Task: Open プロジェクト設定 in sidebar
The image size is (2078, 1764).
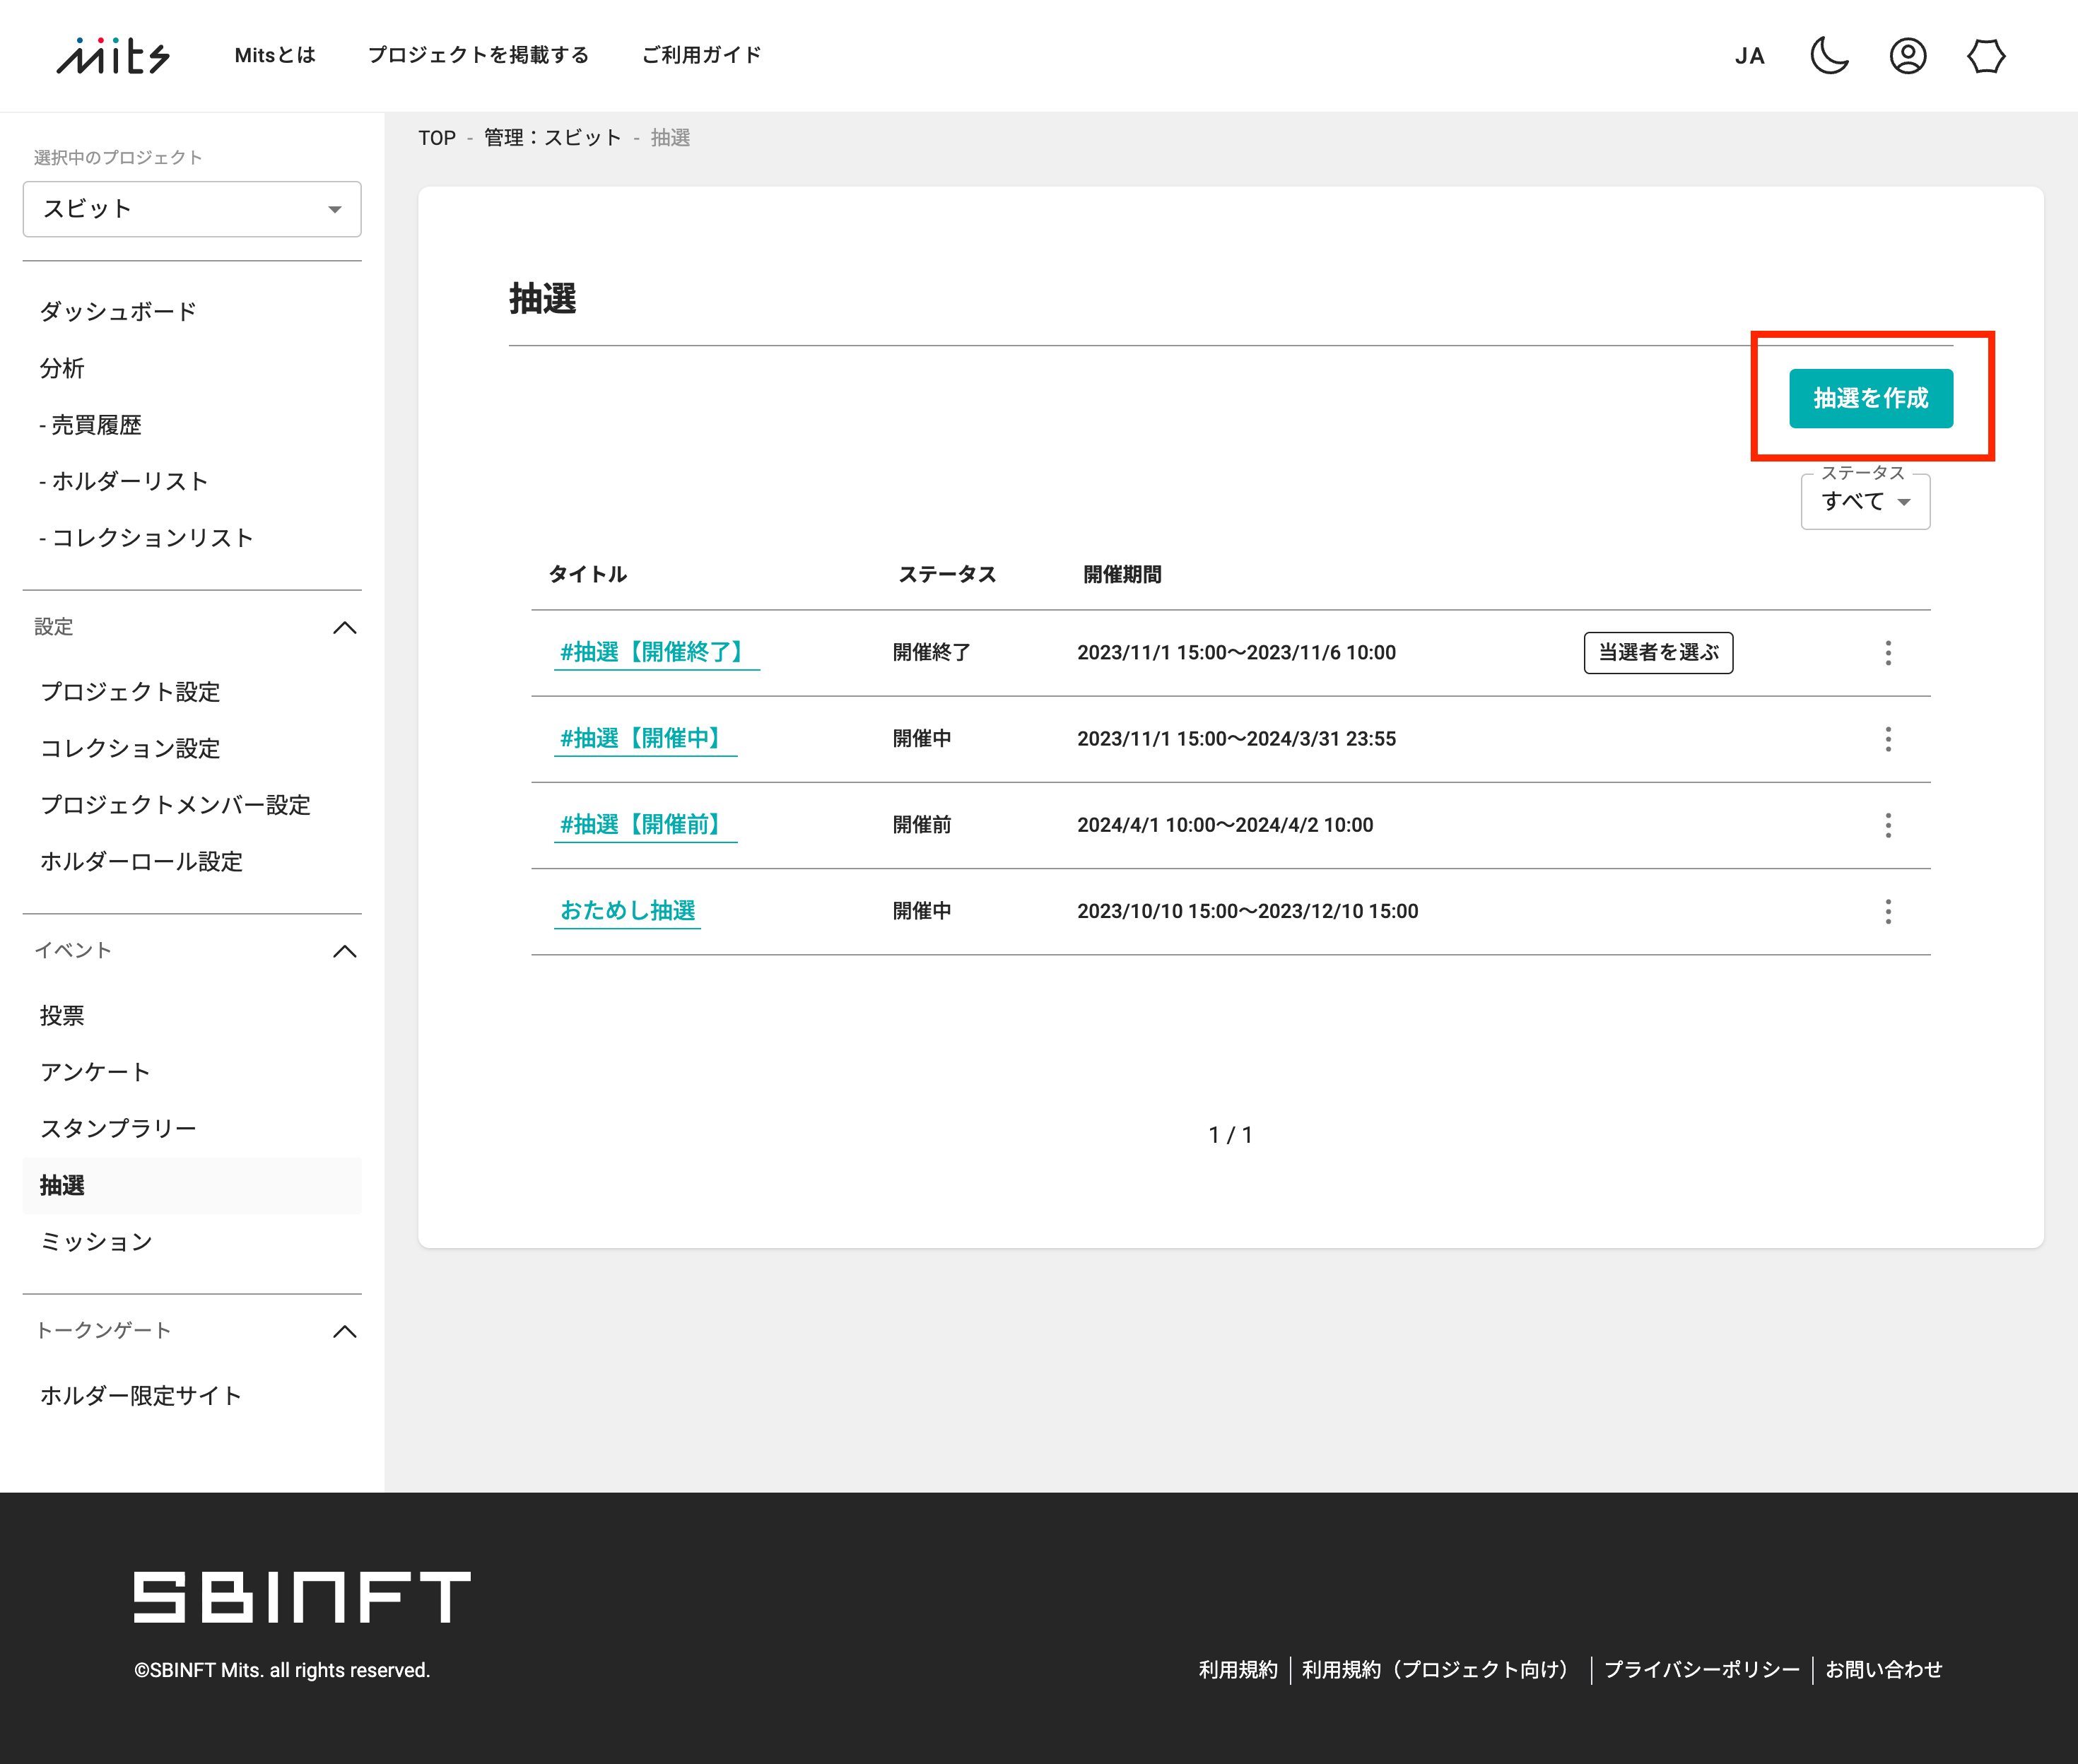Action: click(x=130, y=692)
